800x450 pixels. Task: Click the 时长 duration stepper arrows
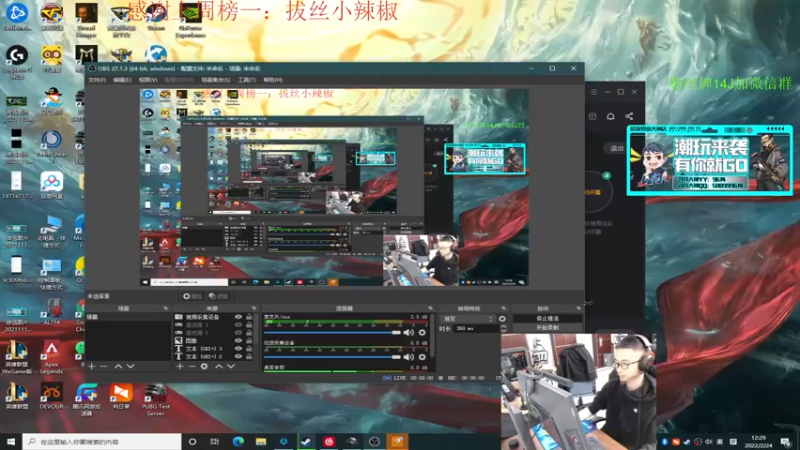pos(504,329)
